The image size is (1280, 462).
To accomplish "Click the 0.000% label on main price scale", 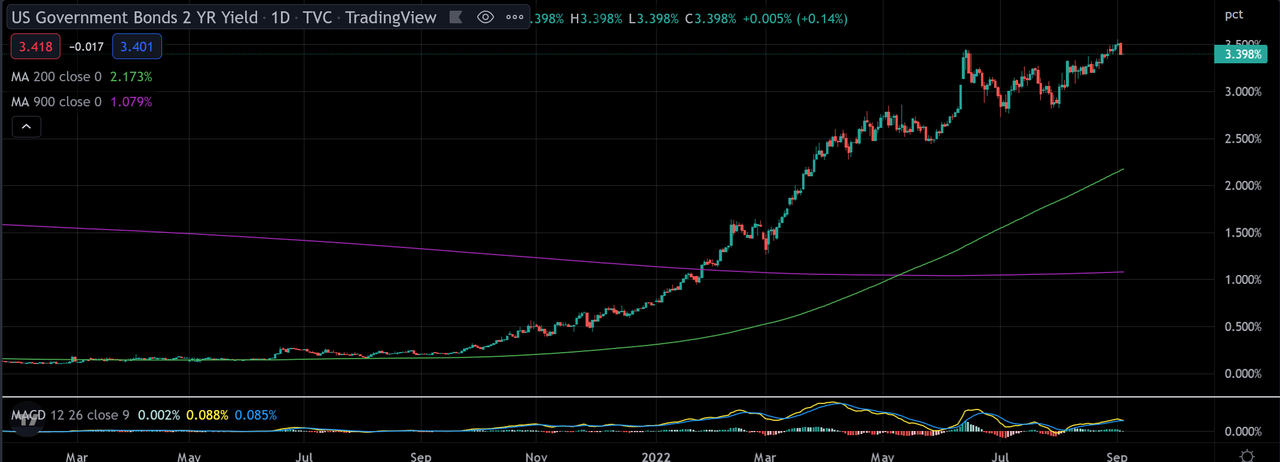I will tap(1245, 374).
